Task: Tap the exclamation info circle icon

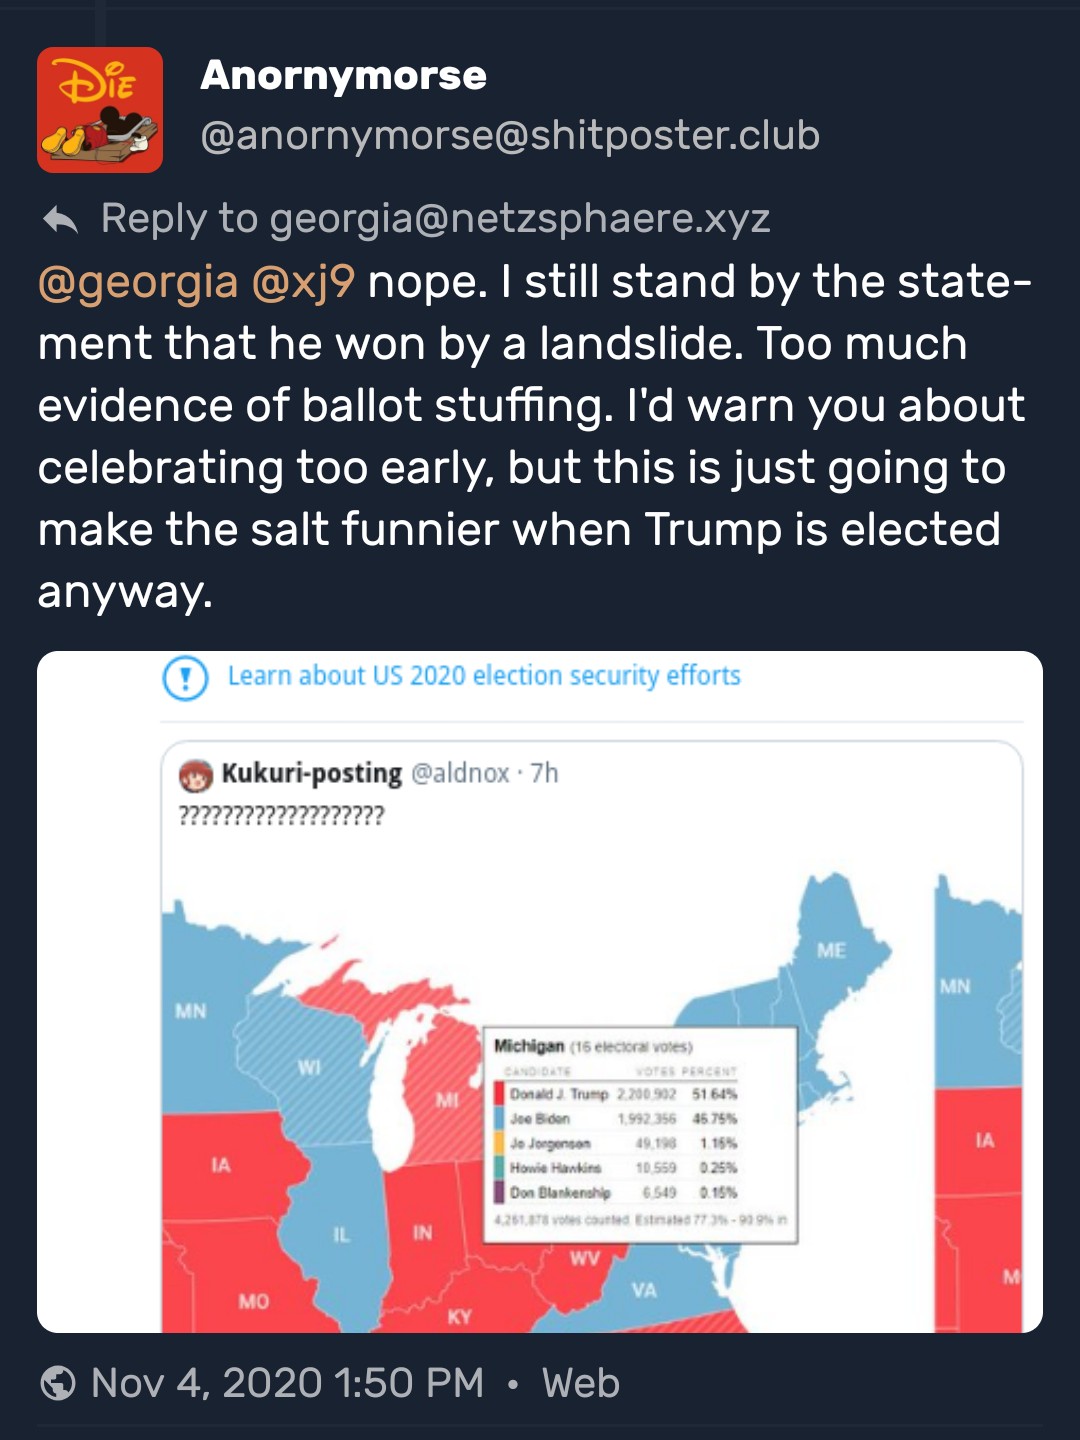Action: point(185,678)
